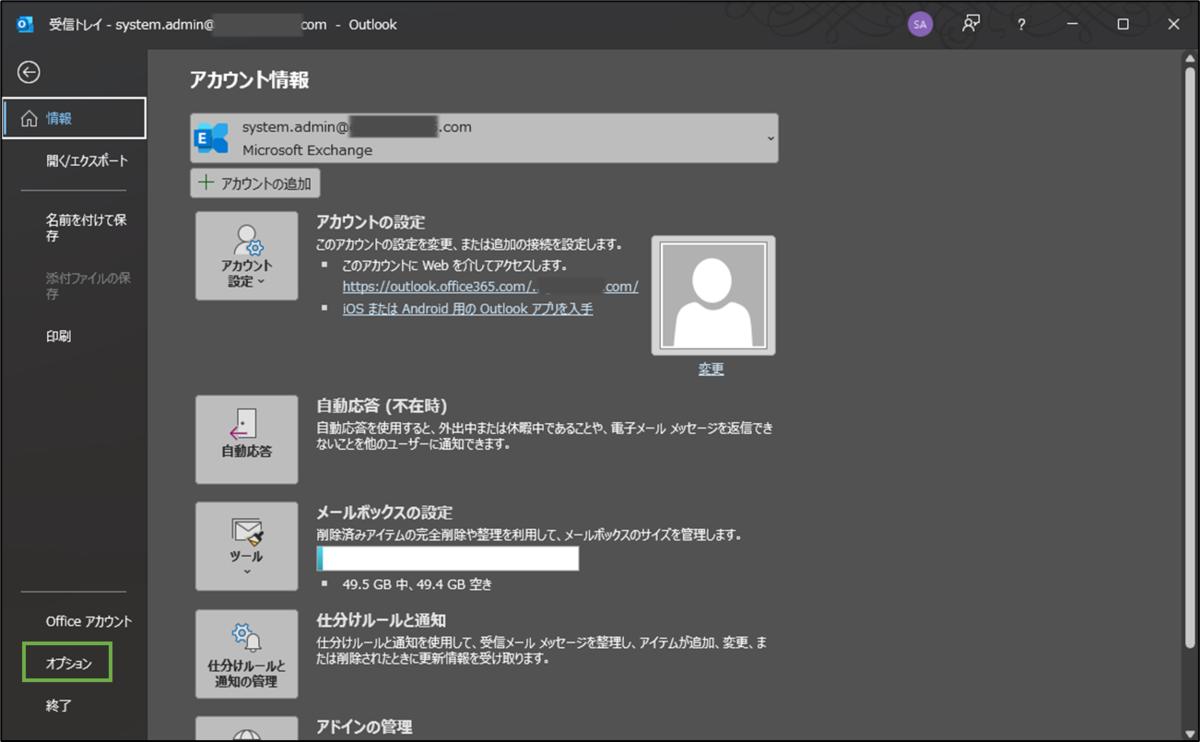Click the アカウントの設定 heading
The height and width of the screenshot is (742, 1200).
371,222
